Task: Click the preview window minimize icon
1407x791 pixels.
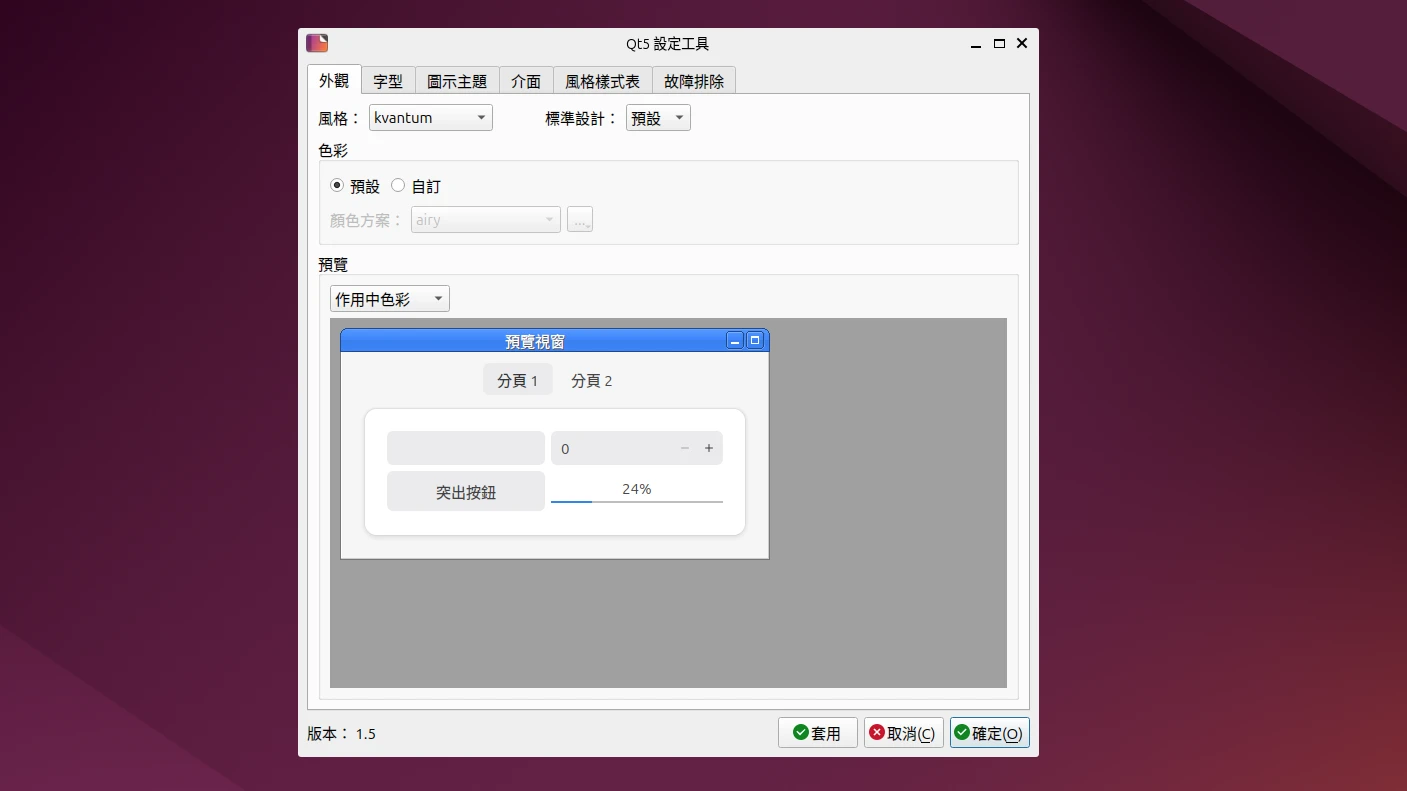Action: coord(735,341)
